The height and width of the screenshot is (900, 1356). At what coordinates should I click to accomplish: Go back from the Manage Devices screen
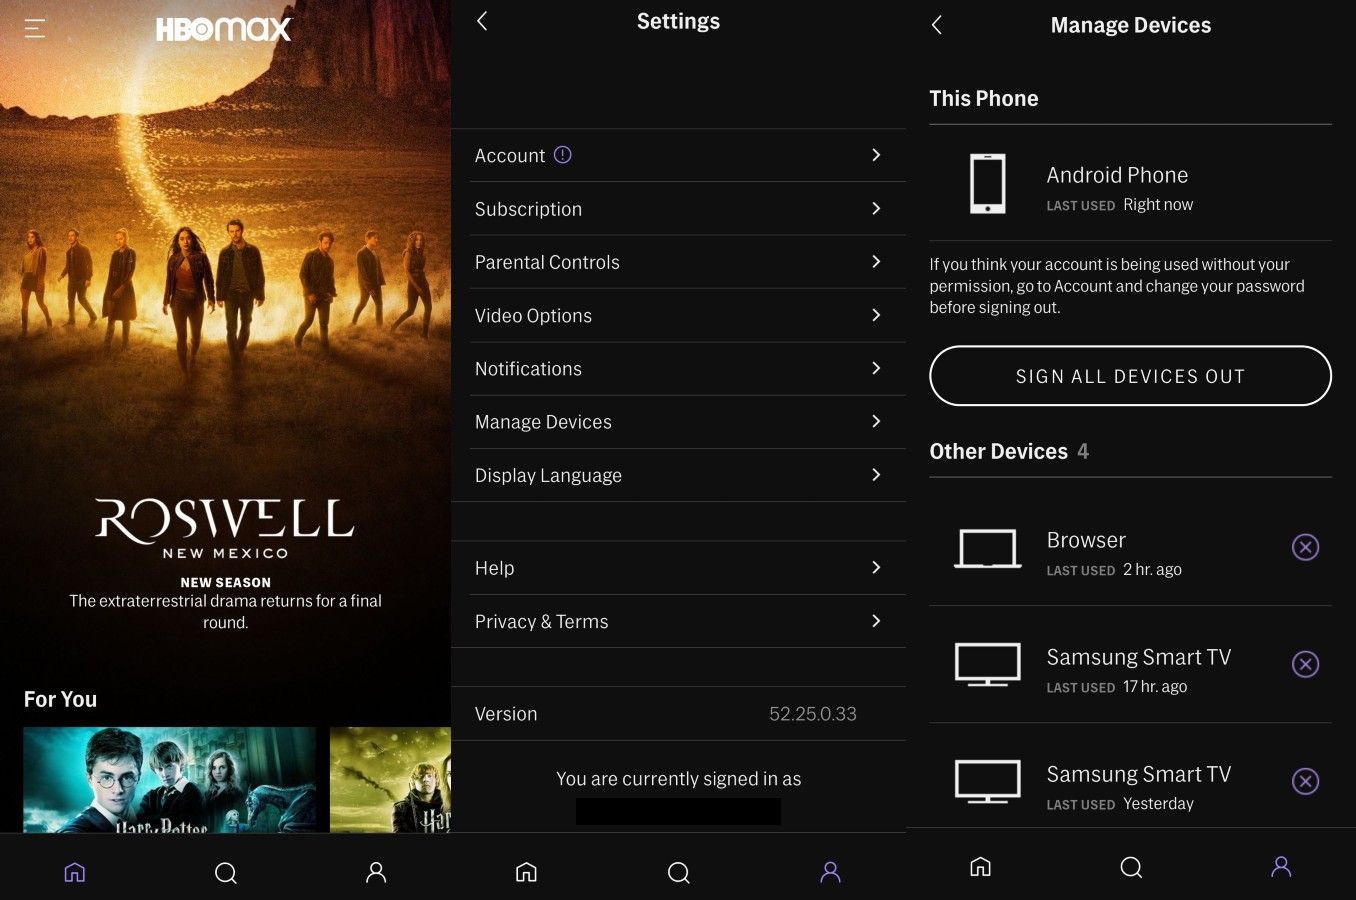[x=937, y=25]
